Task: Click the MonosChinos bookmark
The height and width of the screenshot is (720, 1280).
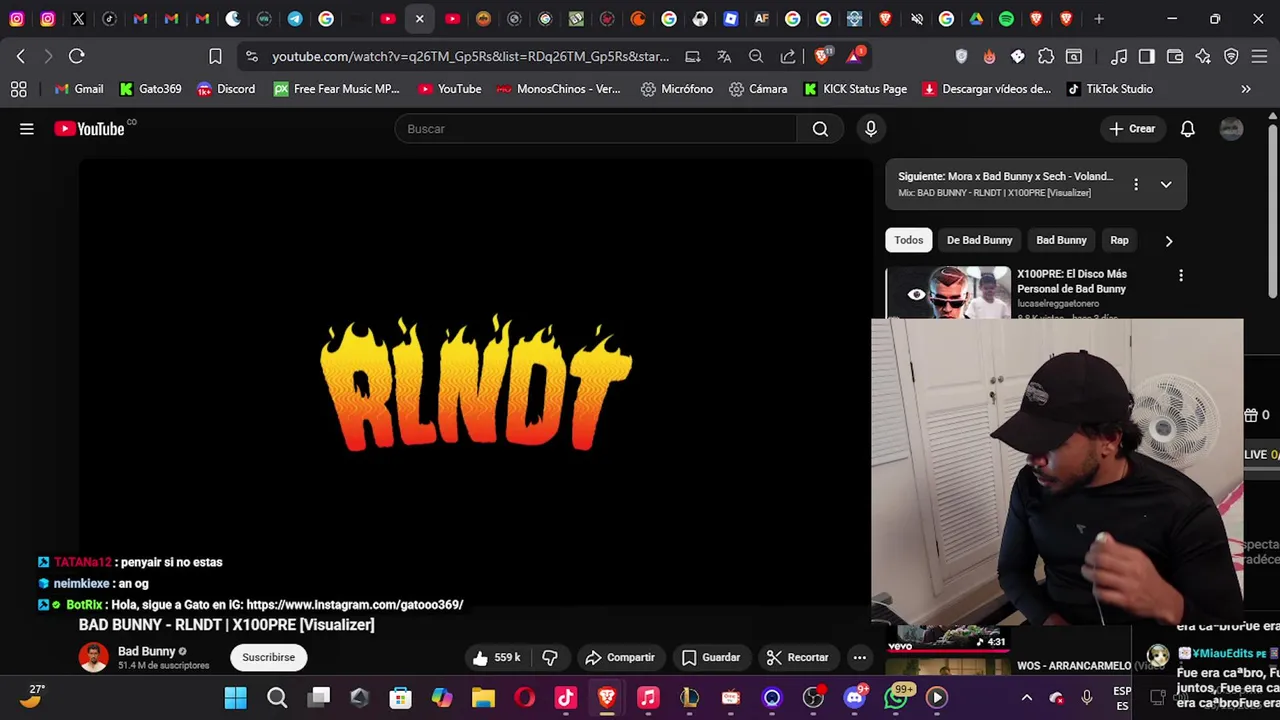Action: (x=558, y=89)
